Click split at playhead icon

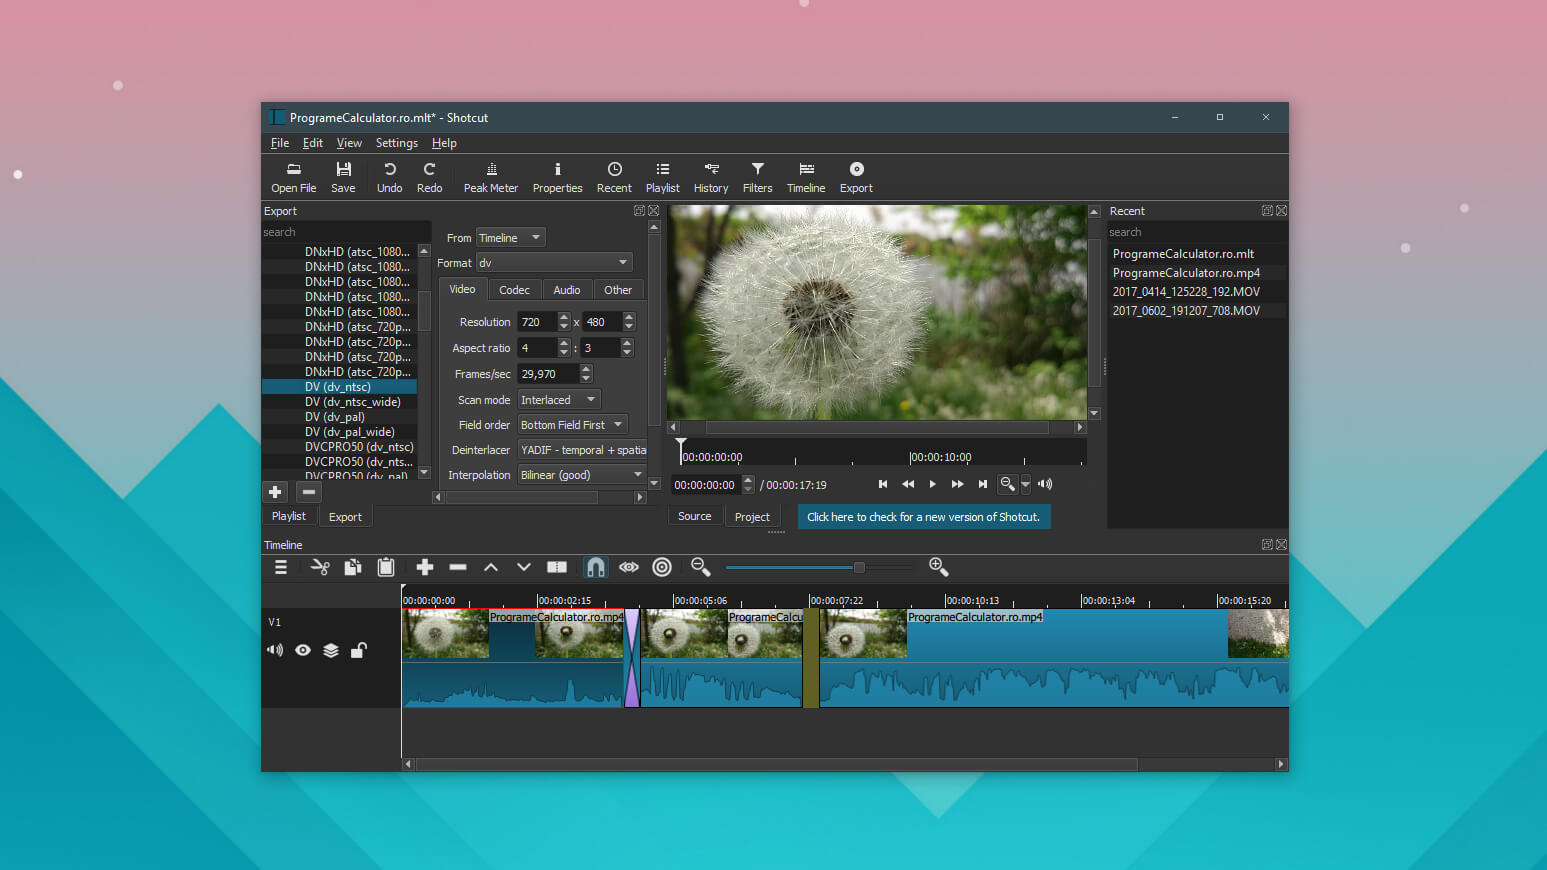click(557, 568)
